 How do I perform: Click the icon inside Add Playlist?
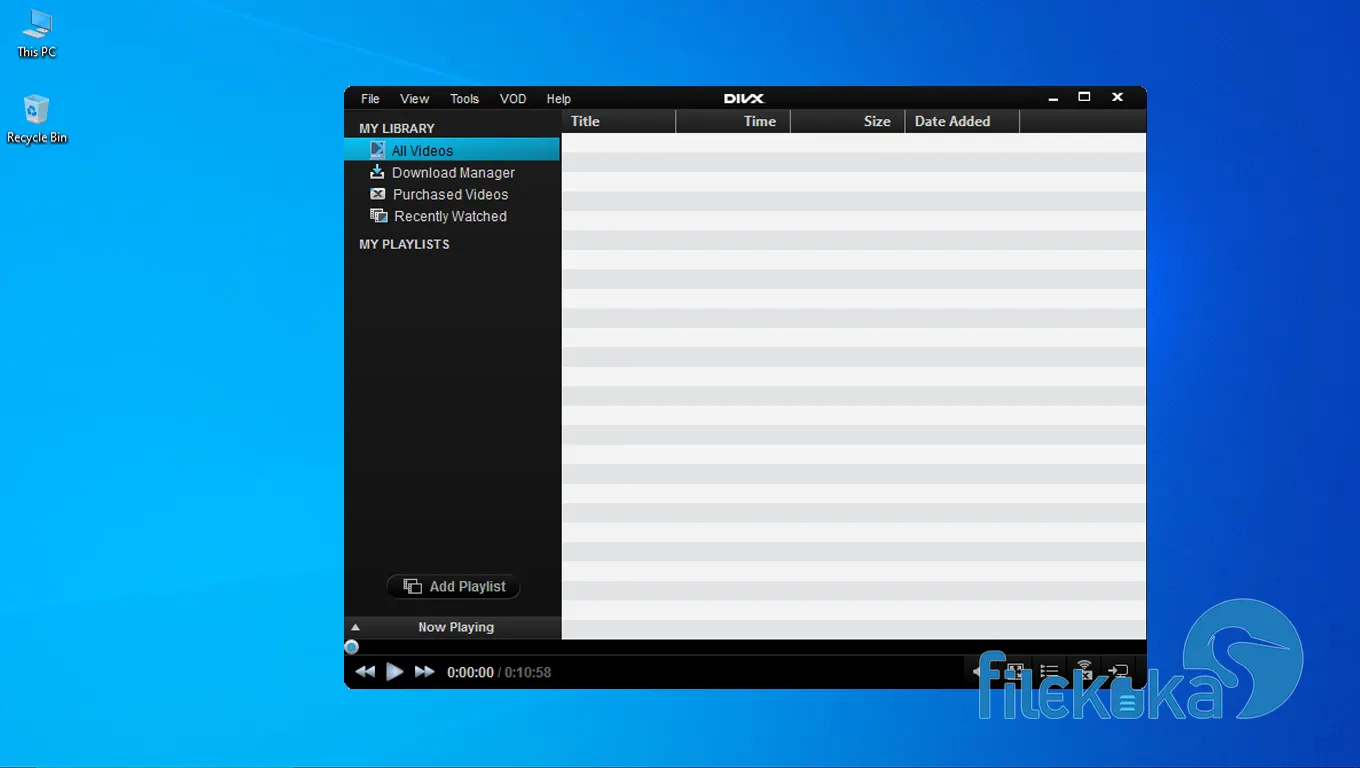(x=412, y=587)
